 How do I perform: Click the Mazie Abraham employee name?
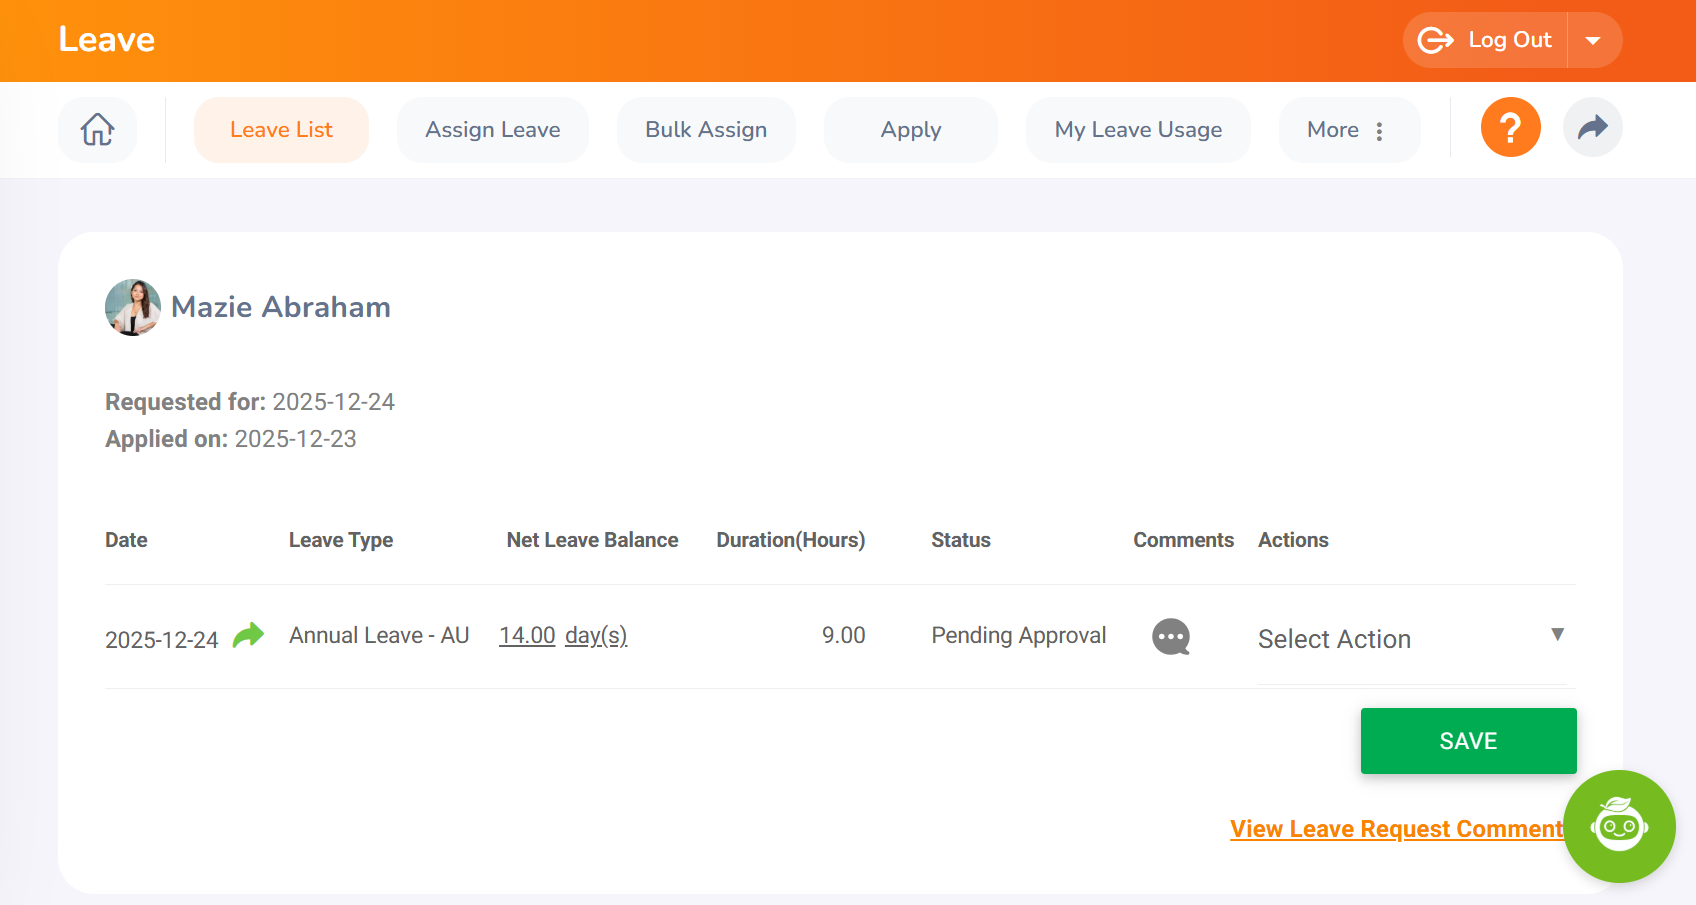click(x=281, y=307)
